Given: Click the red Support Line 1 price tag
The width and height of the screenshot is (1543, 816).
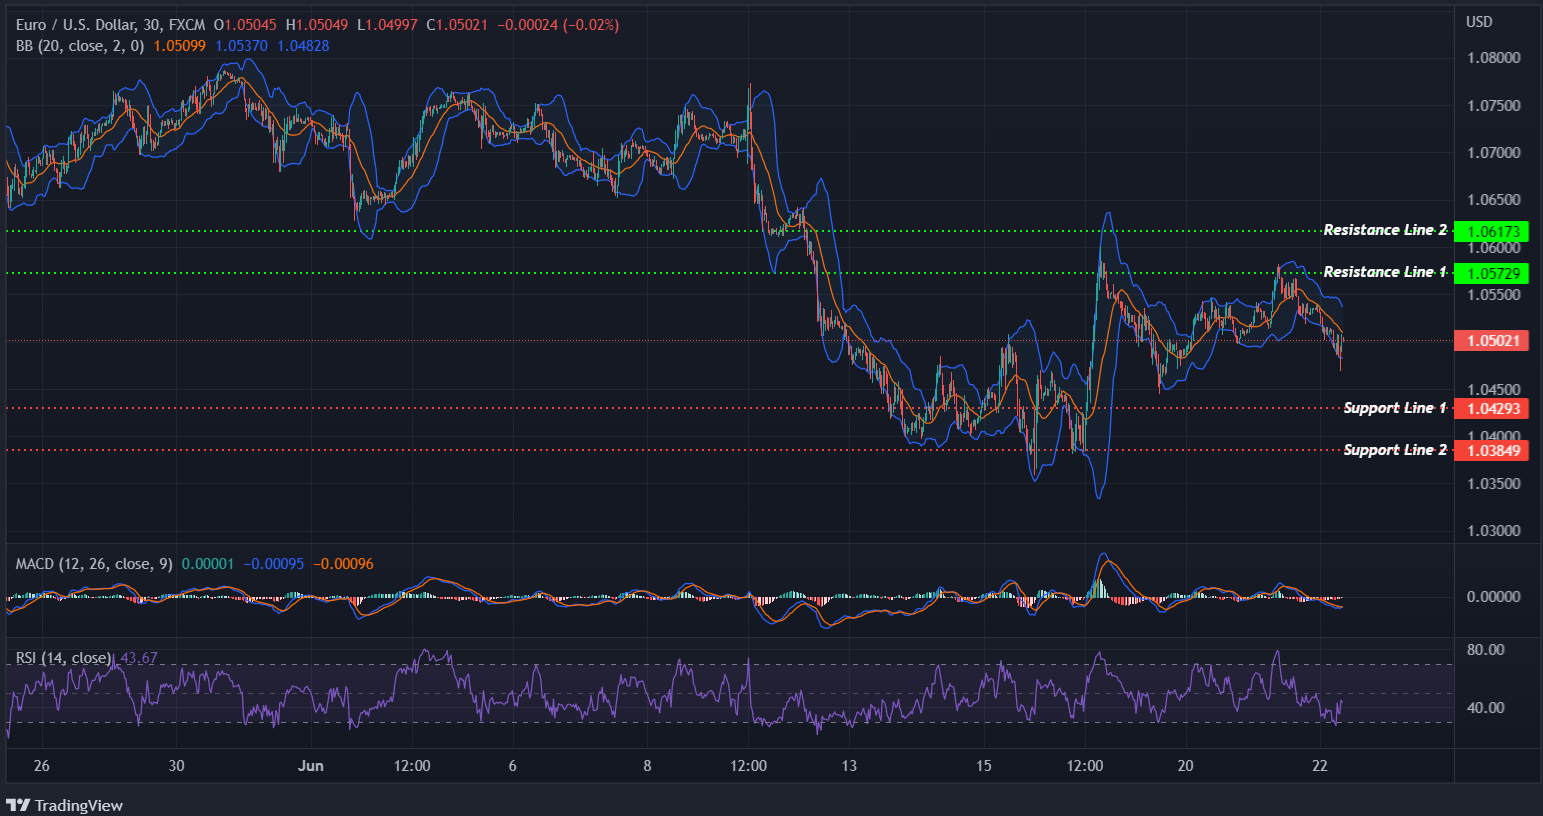Looking at the screenshot, I should [1491, 408].
